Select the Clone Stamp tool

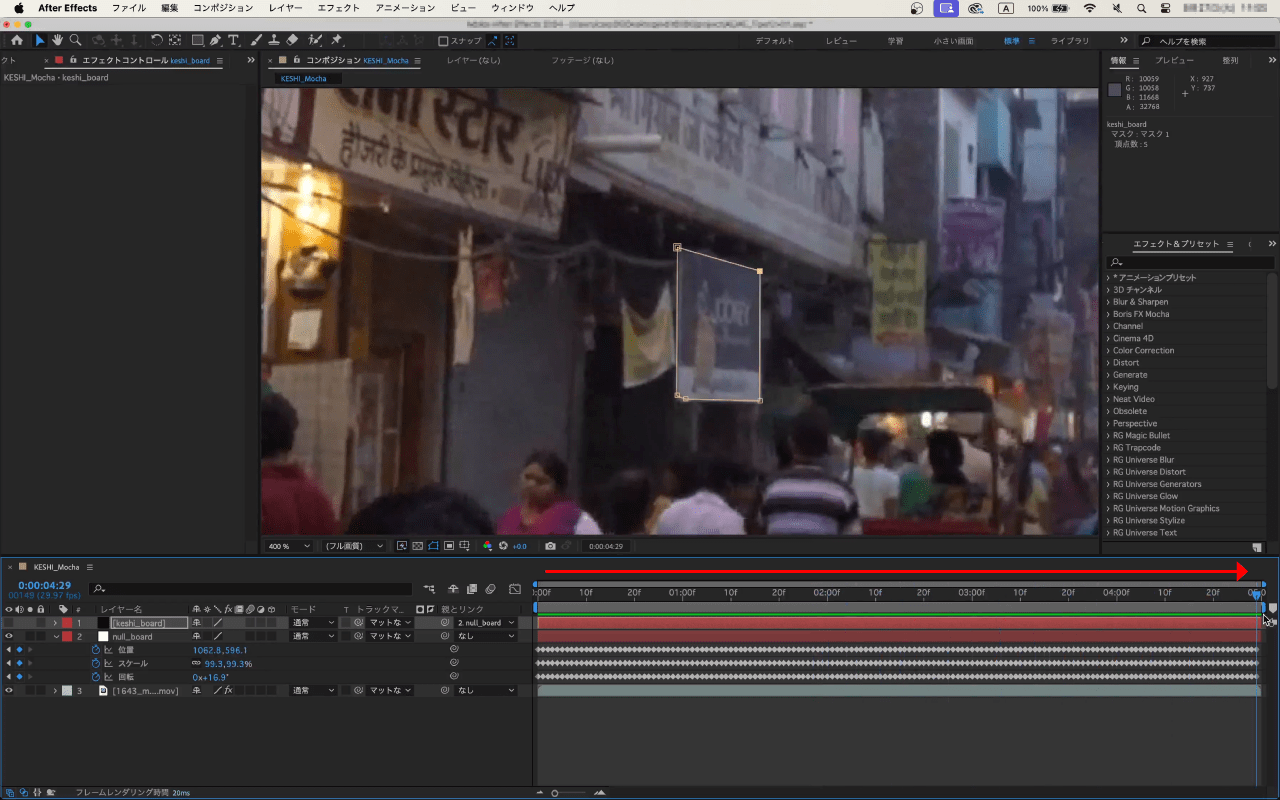[273, 41]
